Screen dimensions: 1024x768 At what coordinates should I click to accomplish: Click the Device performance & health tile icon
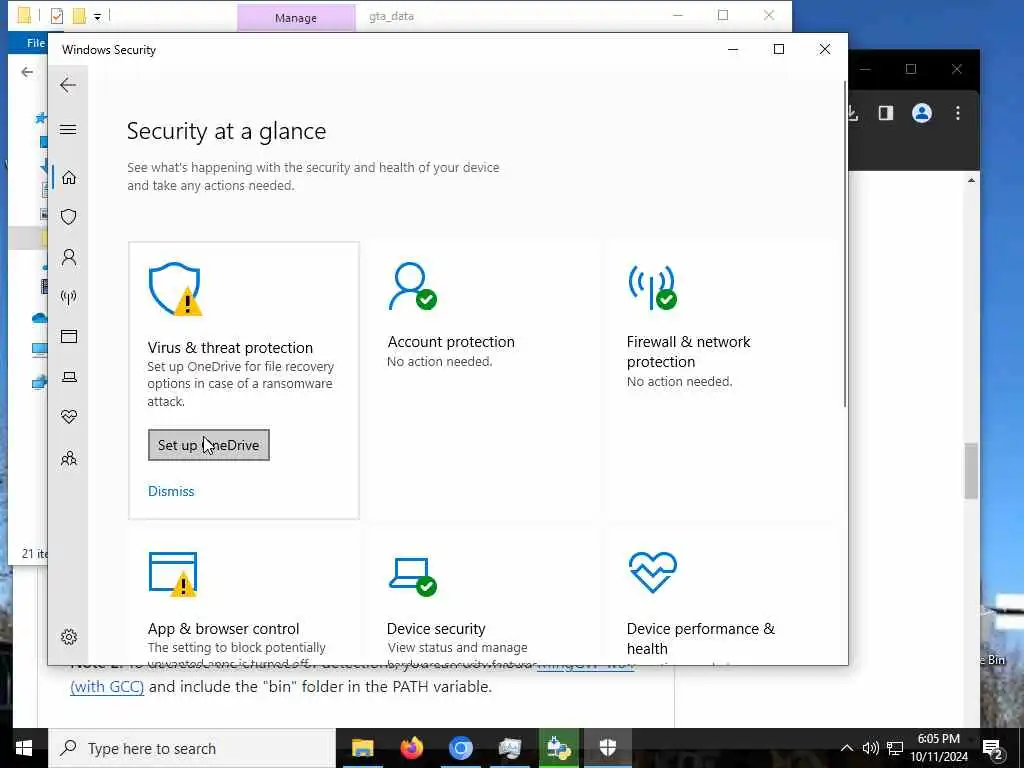652,572
